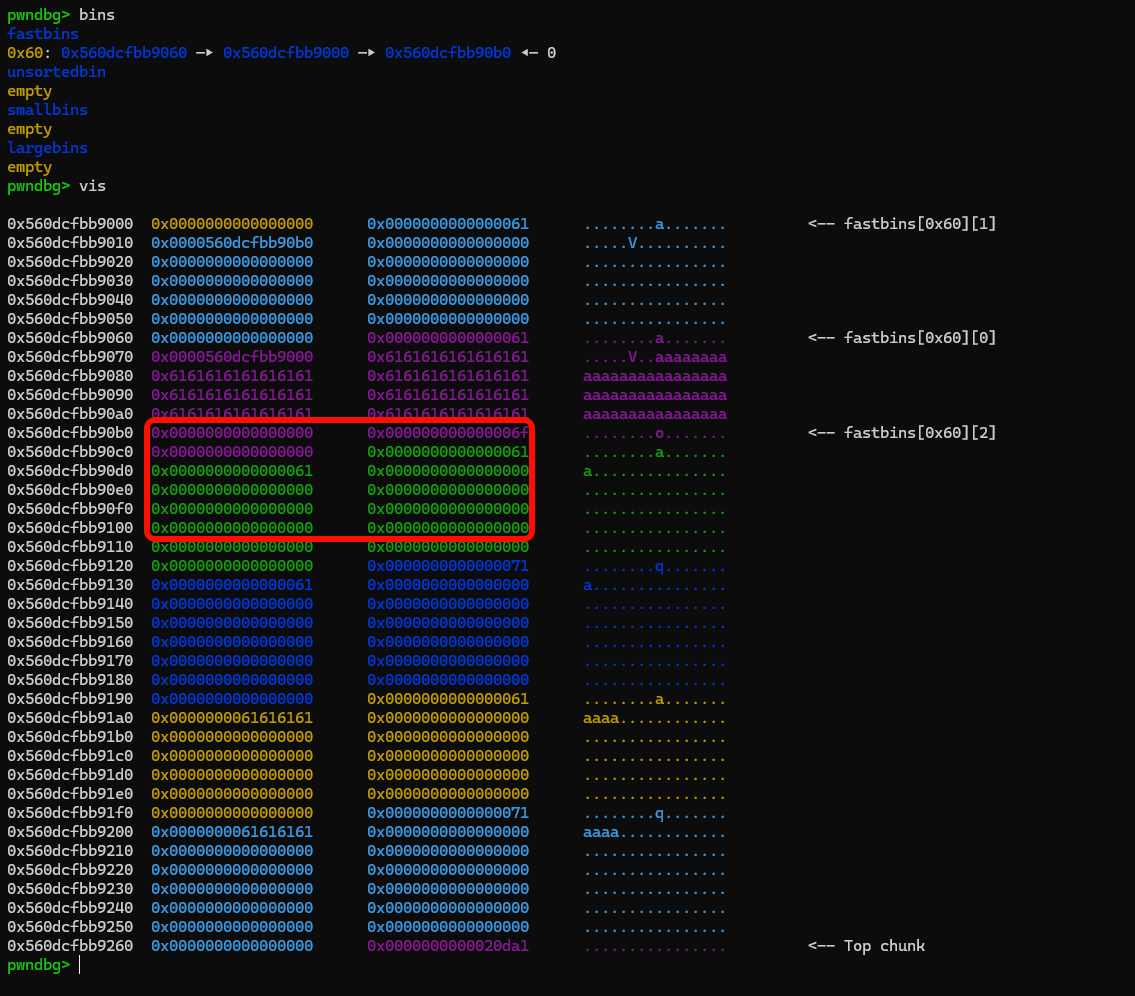Click address 0x560dcfbb9260 in the dump
Viewport: 1135px width, 996px height.
tap(70, 945)
